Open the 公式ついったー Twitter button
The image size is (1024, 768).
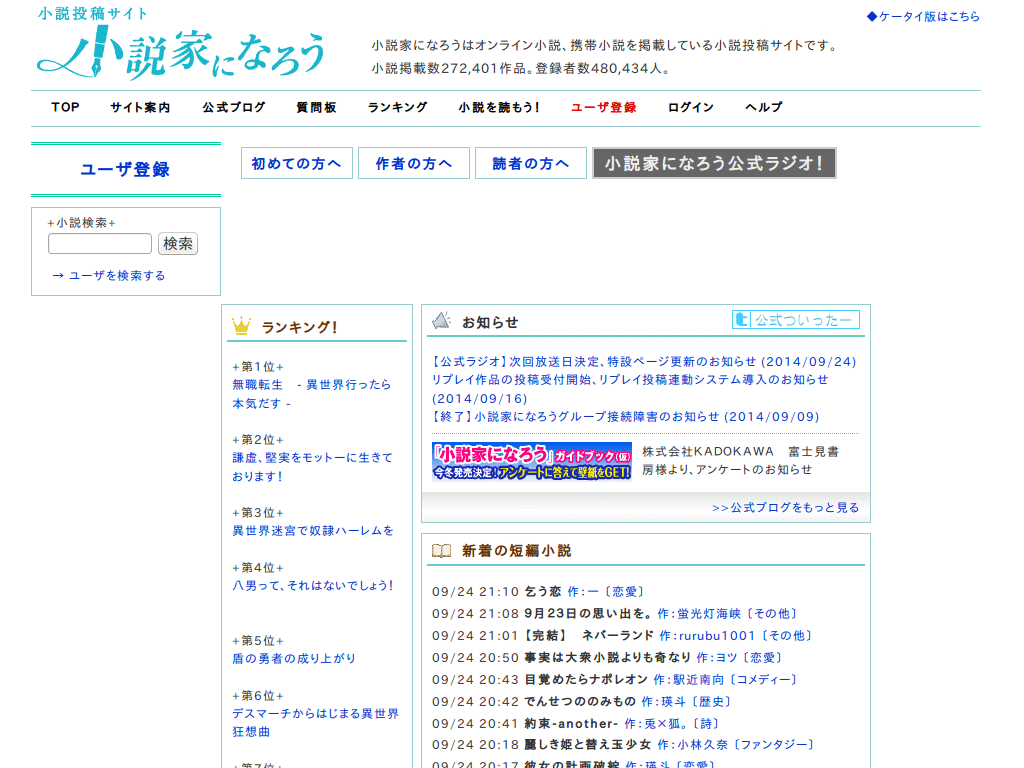[x=795, y=320]
